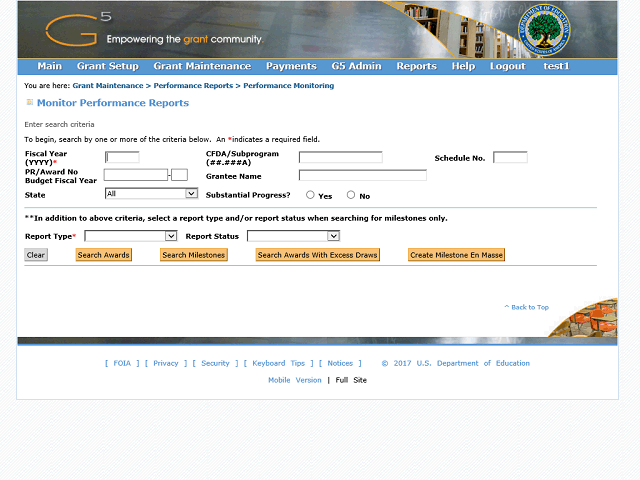Focus the Fiscal Year input field
Image resolution: width=640 pixels, height=480 pixels.
122,157
